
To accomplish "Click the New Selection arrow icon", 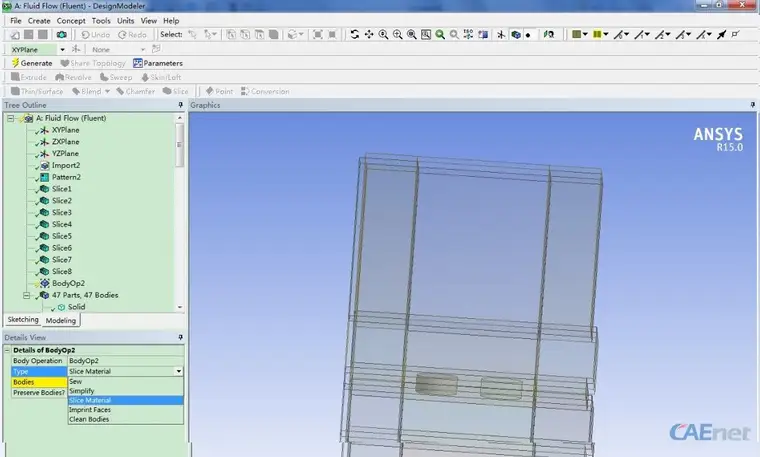I will pyautogui.click(x=192, y=34).
